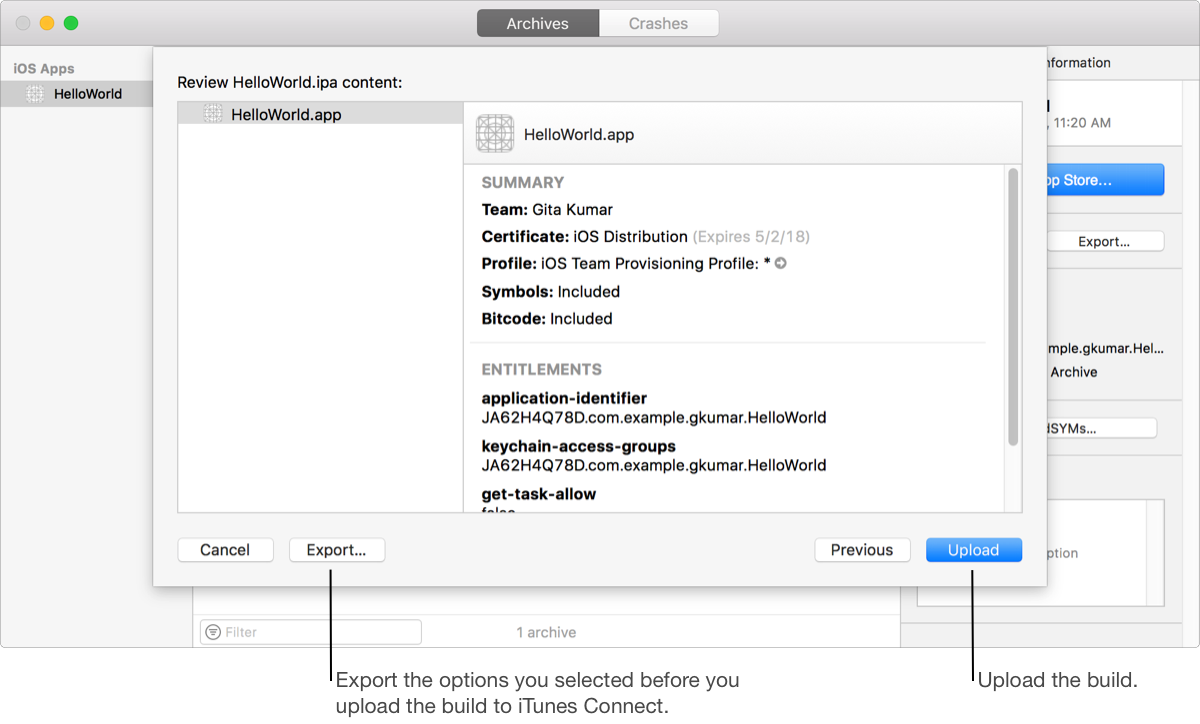
Task: Click the Bitcode: Included row
Action: [547, 319]
